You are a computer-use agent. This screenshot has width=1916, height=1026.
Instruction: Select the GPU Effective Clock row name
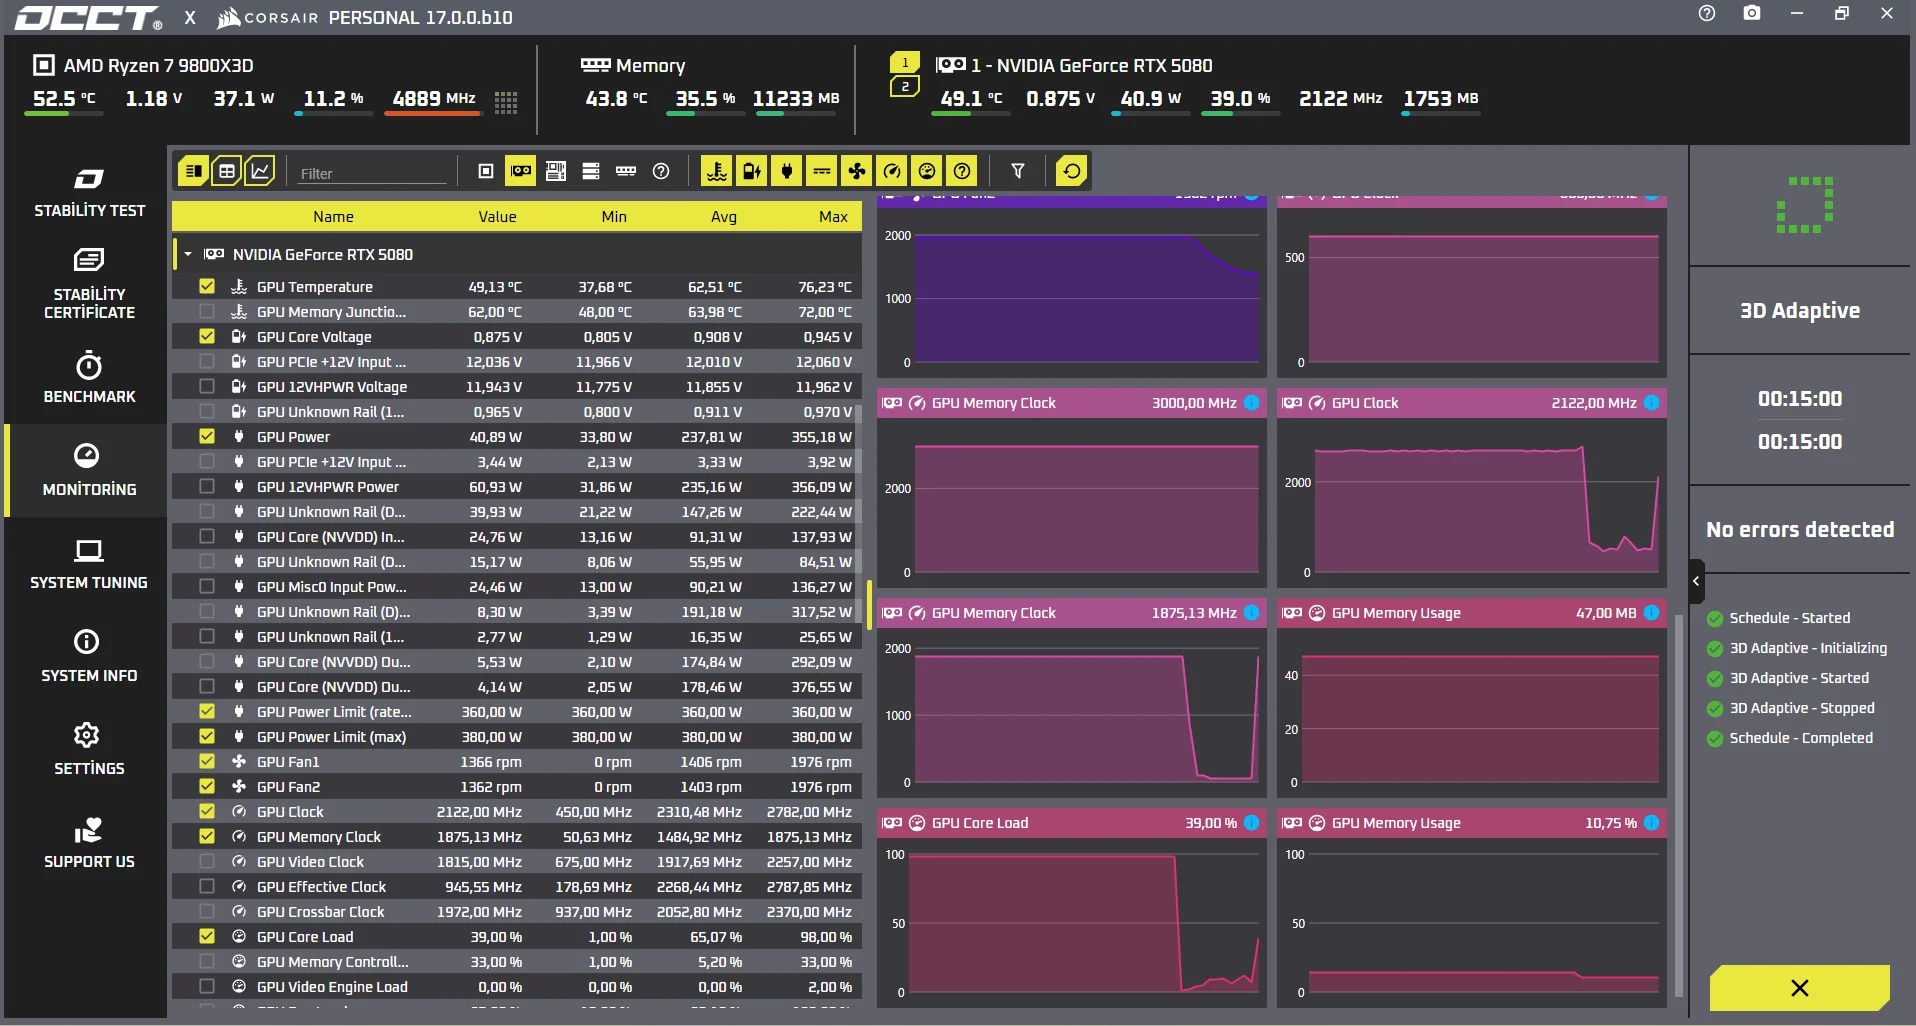click(321, 887)
